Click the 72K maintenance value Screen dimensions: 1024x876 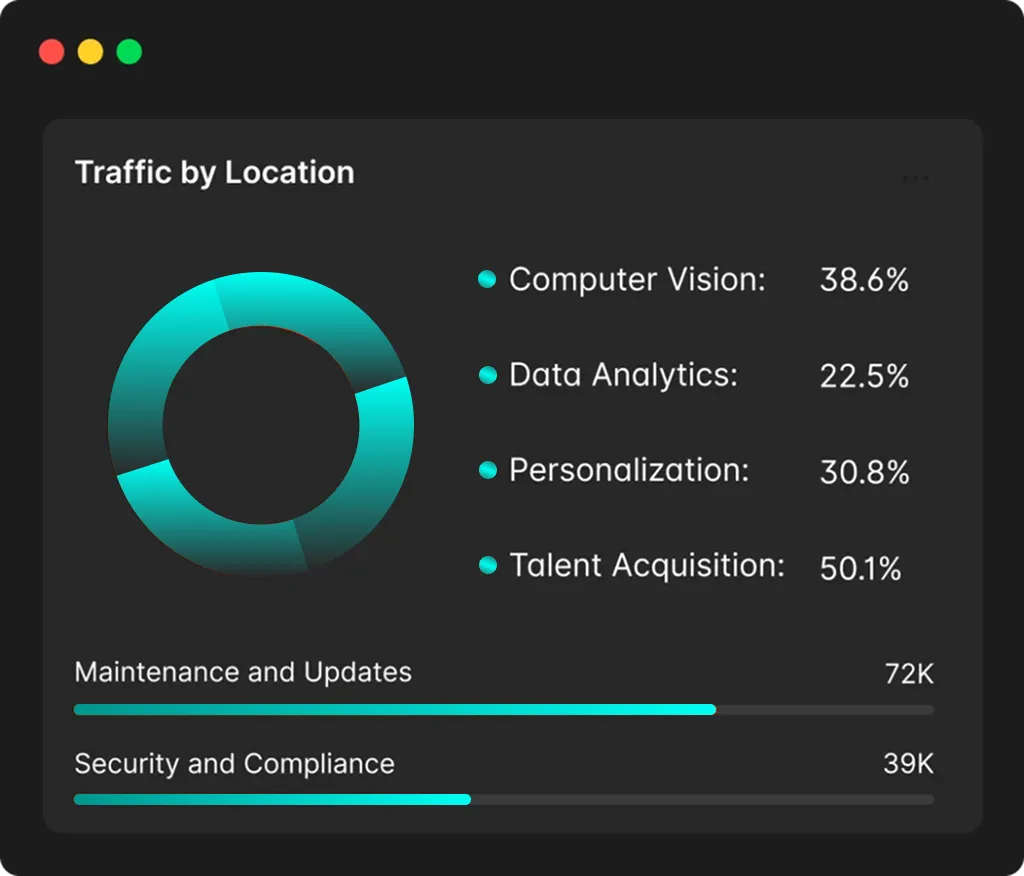pyautogui.click(x=909, y=673)
